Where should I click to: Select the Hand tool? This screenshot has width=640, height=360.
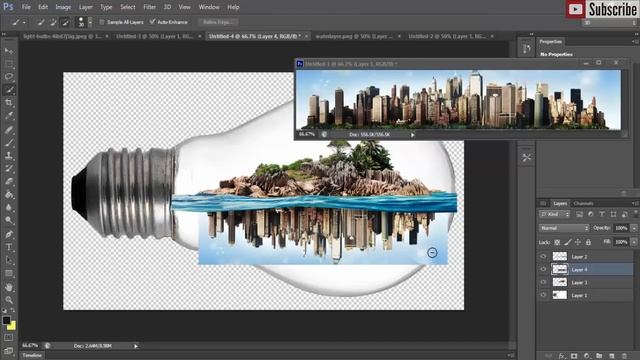coord(9,287)
